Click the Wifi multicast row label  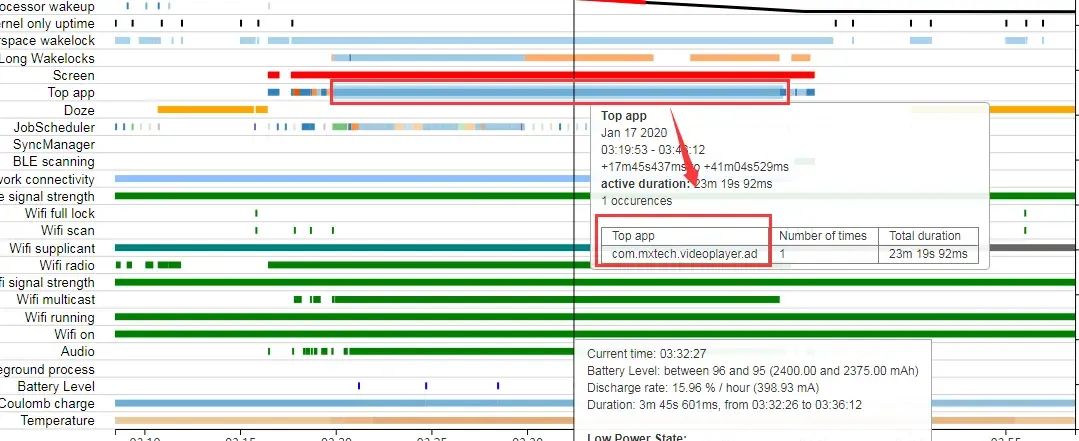pos(56,300)
